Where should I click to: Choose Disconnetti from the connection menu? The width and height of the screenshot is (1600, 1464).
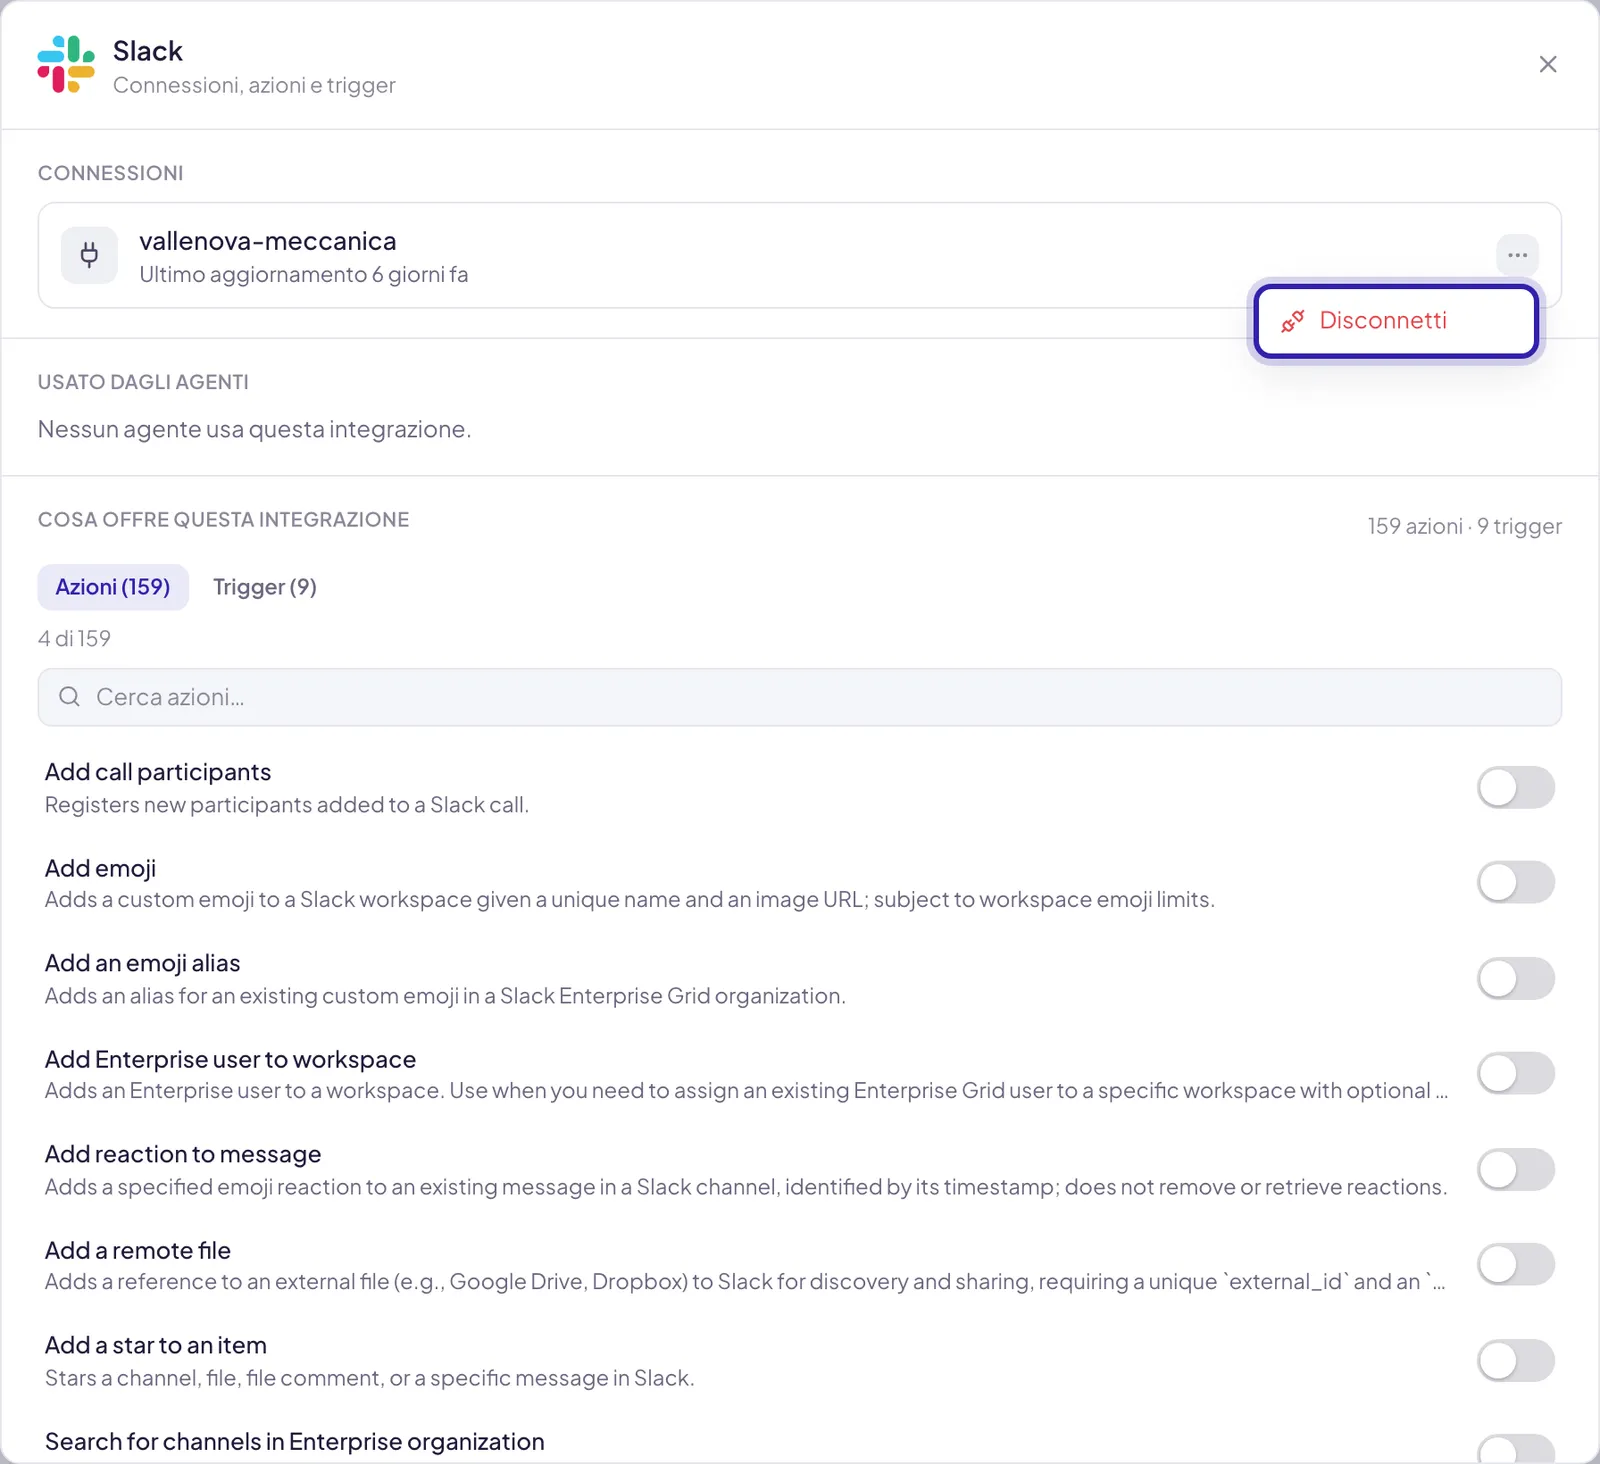point(1396,321)
